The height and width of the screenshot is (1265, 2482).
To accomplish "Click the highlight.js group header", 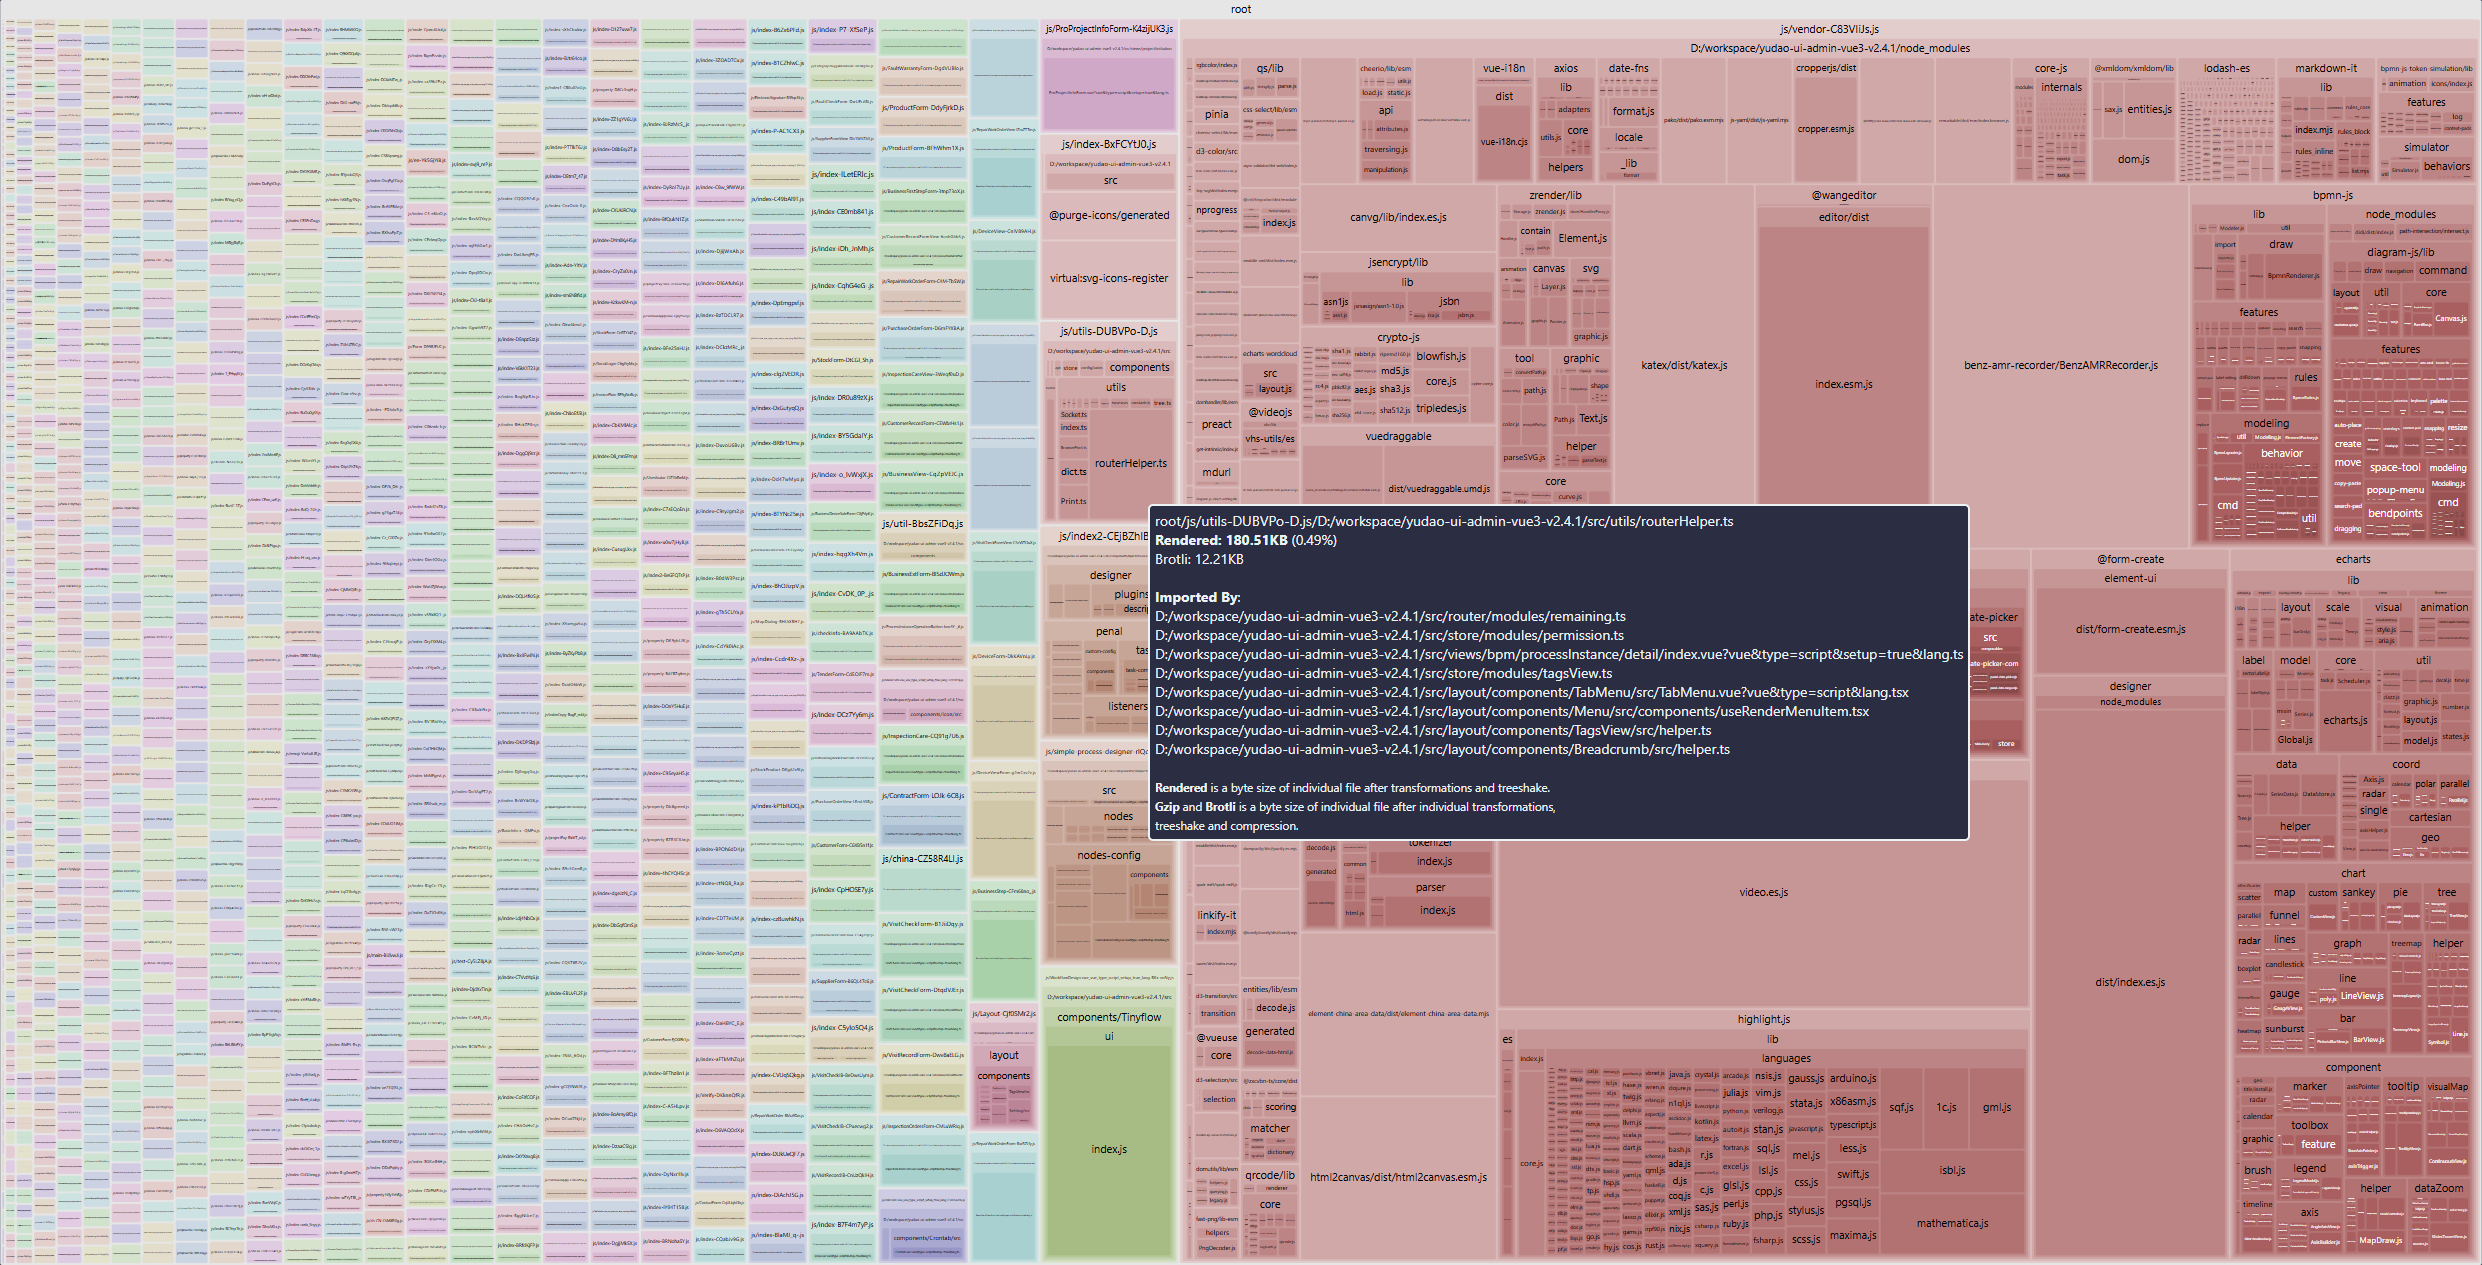I will pyautogui.click(x=1763, y=1019).
